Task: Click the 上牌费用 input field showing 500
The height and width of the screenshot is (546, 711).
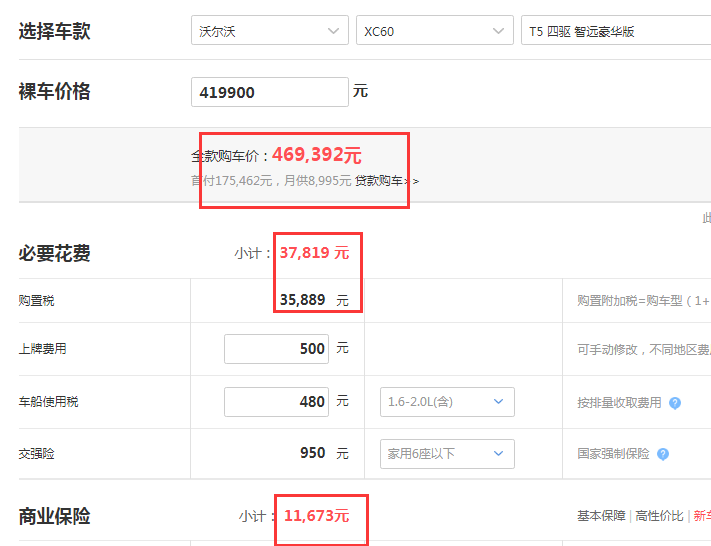Action: [x=276, y=349]
